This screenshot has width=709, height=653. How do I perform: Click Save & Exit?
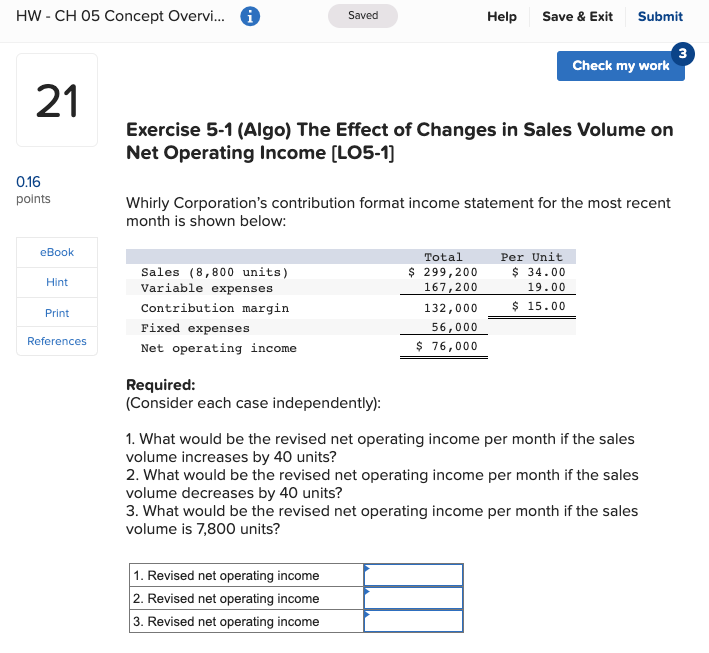(577, 17)
